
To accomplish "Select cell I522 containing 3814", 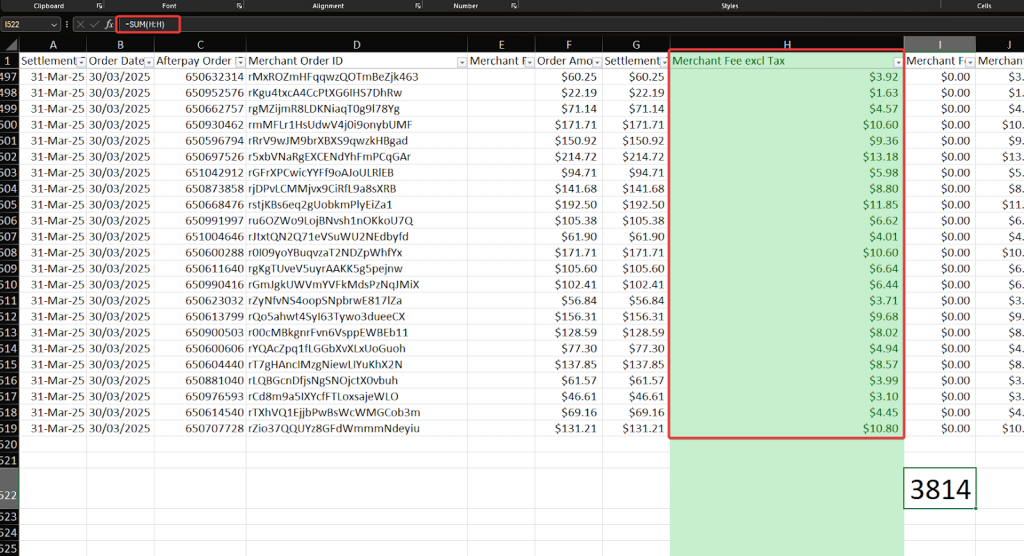I will [x=939, y=489].
